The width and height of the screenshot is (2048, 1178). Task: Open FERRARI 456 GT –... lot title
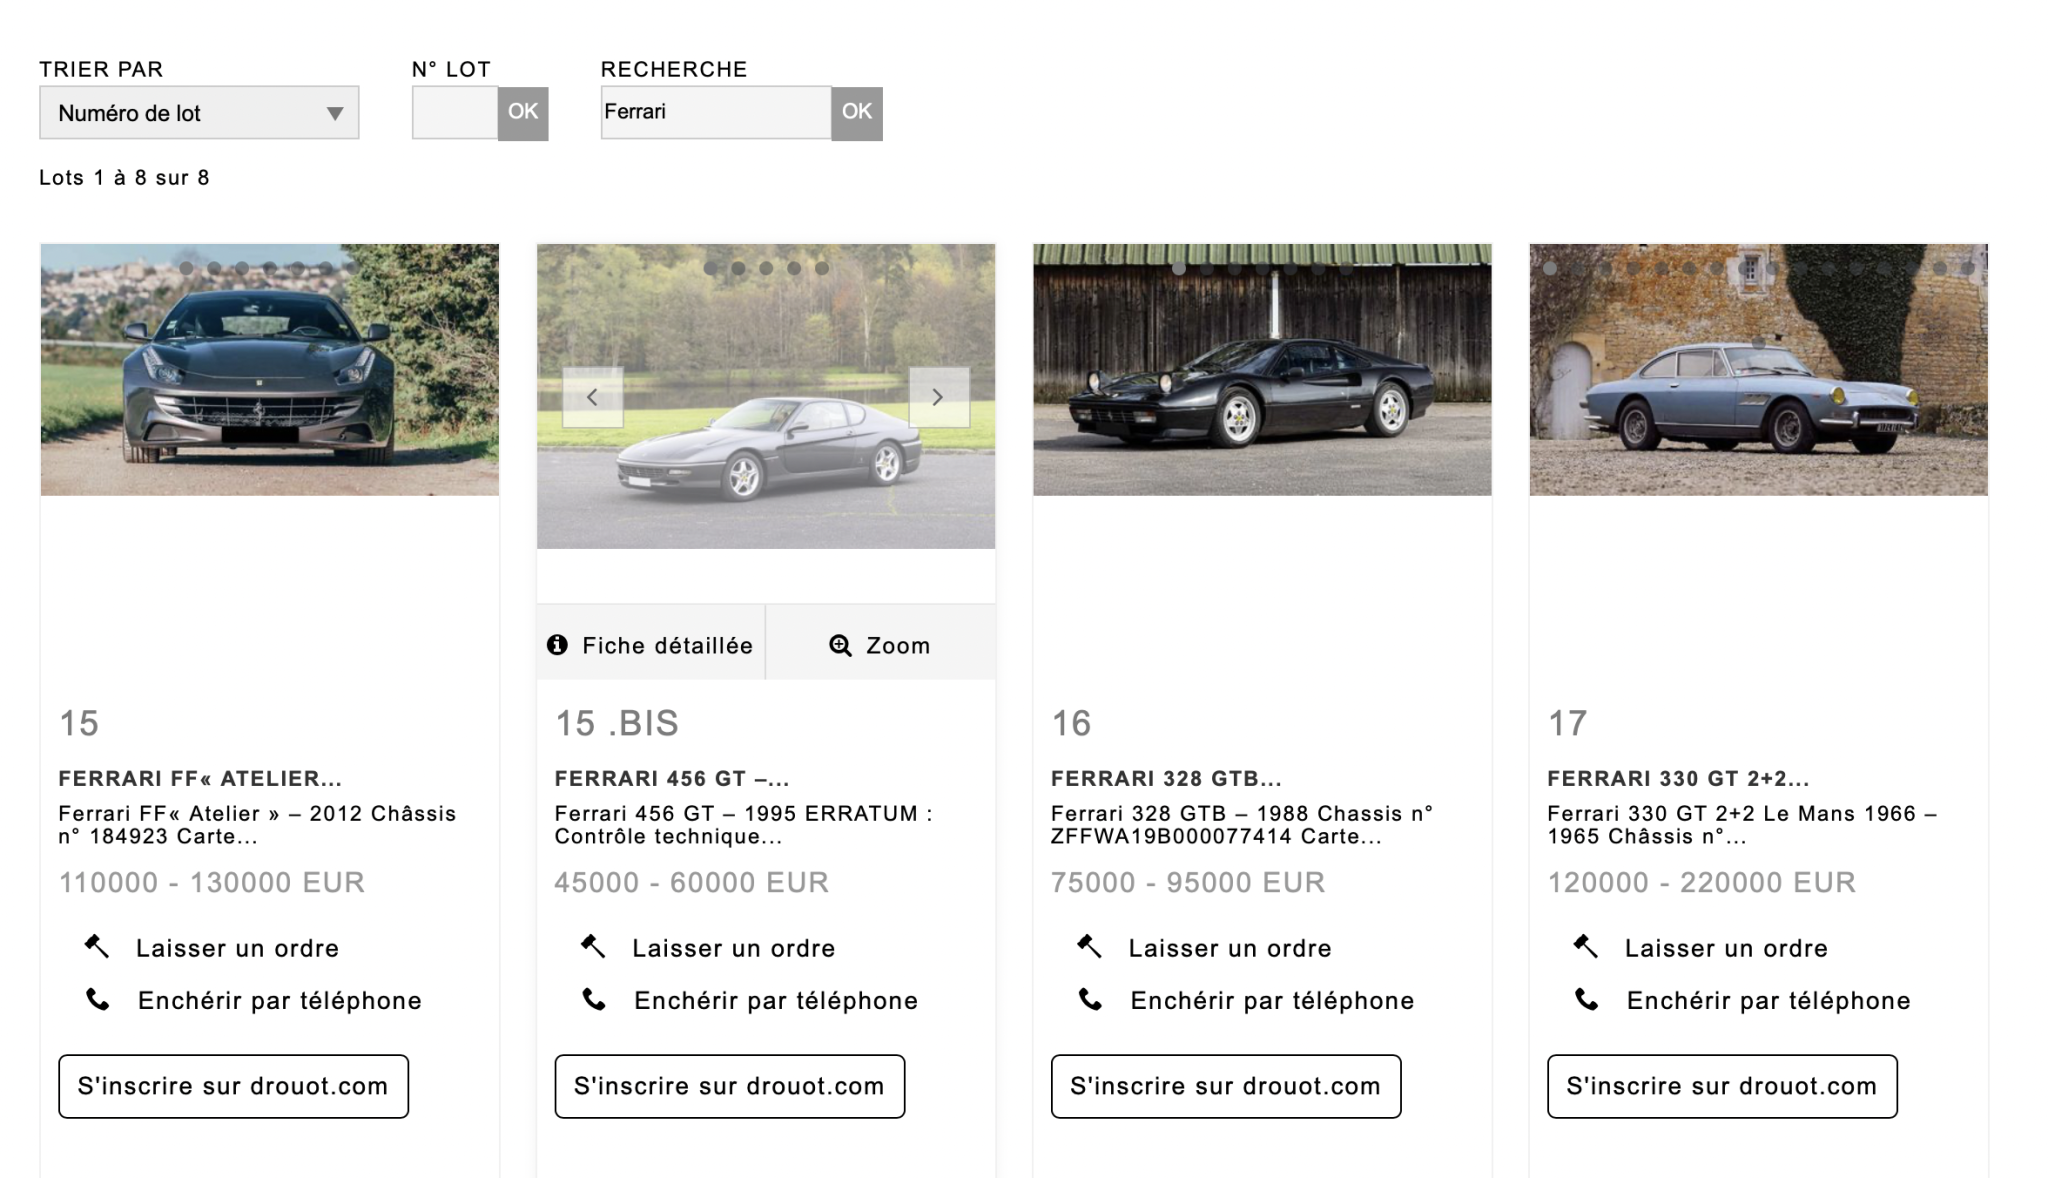(x=672, y=778)
